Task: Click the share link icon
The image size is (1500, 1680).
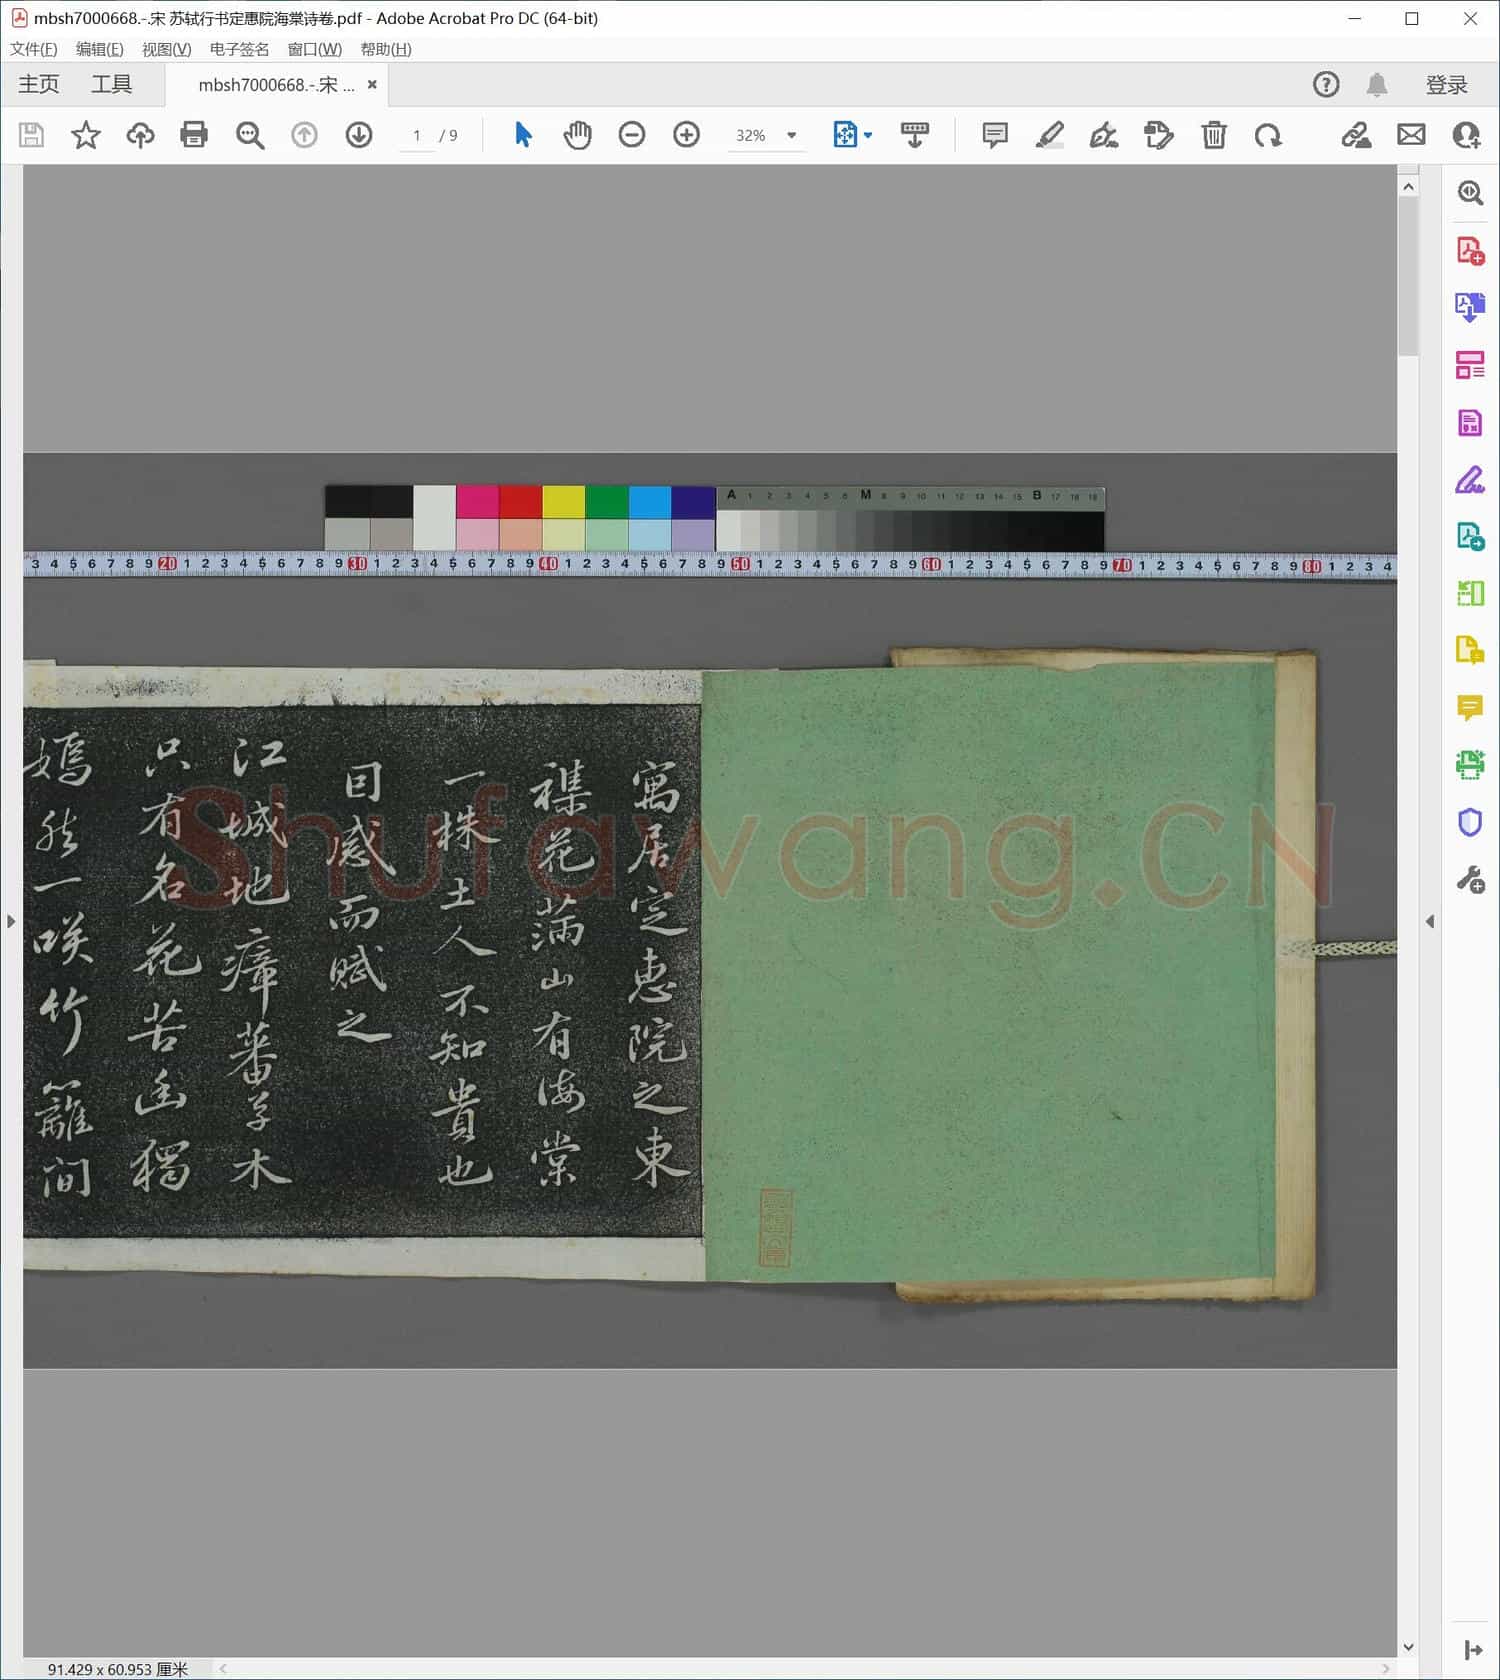Action: pyautogui.click(x=1356, y=135)
